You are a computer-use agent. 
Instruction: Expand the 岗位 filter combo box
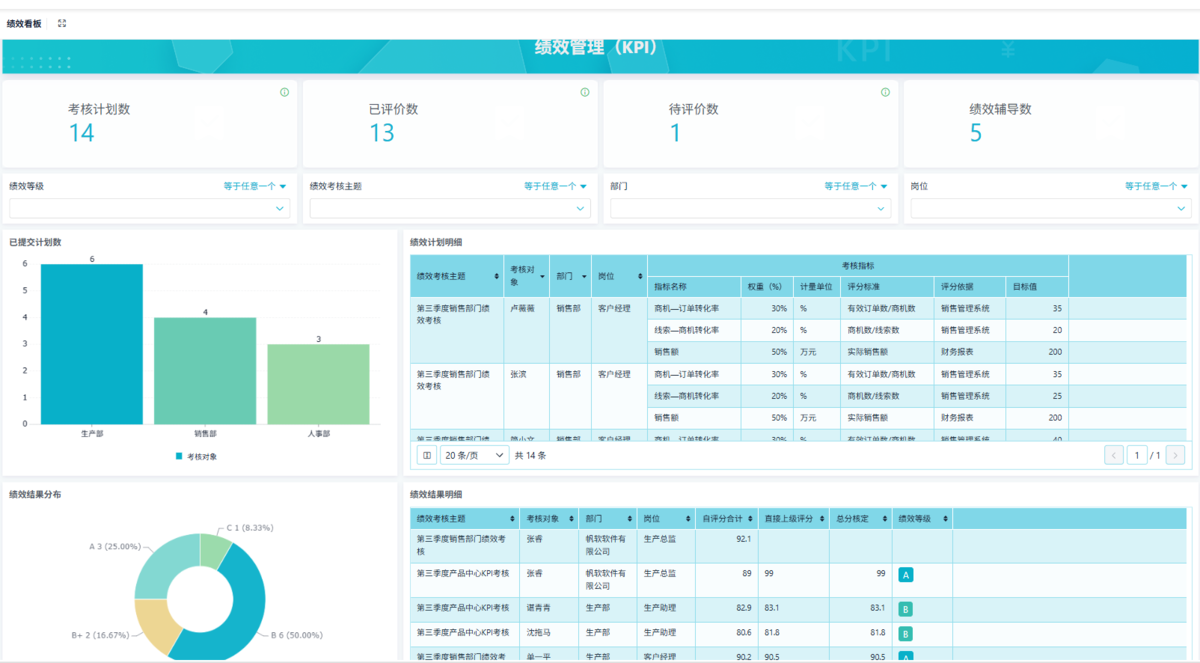(x=1051, y=208)
